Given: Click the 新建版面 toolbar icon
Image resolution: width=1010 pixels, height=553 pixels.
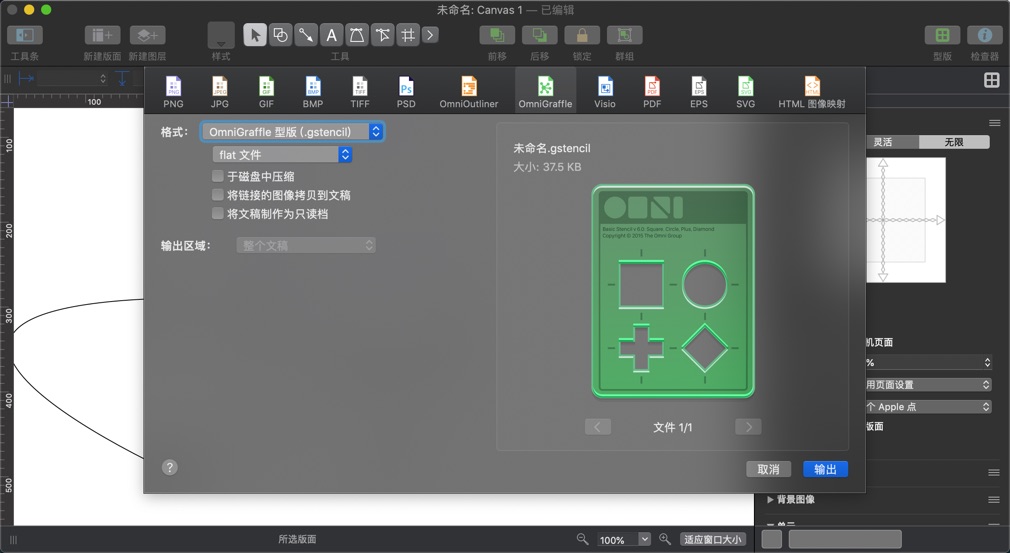Looking at the screenshot, I should (102, 35).
